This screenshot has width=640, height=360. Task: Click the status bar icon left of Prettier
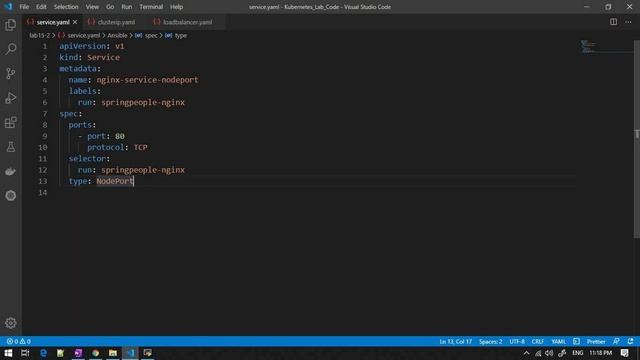click(x=576, y=341)
